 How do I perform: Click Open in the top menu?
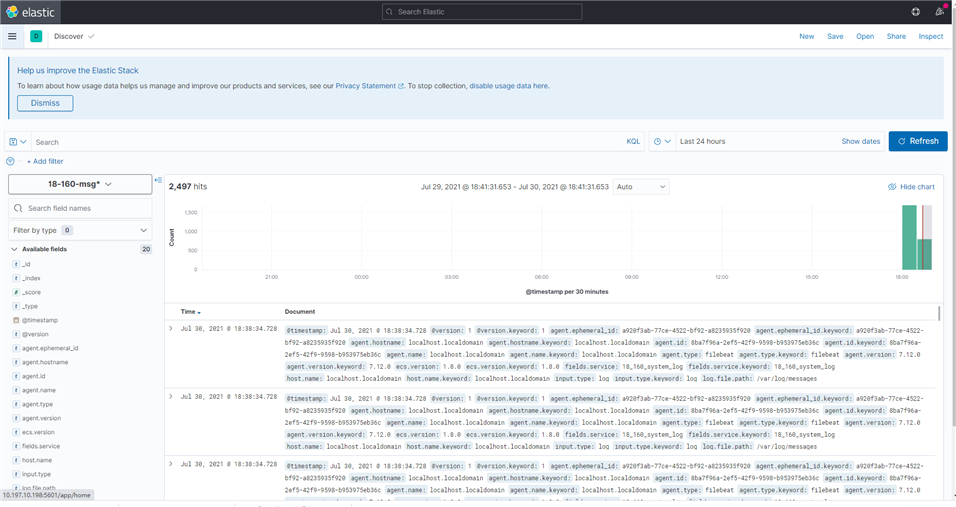pyautogui.click(x=865, y=37)
